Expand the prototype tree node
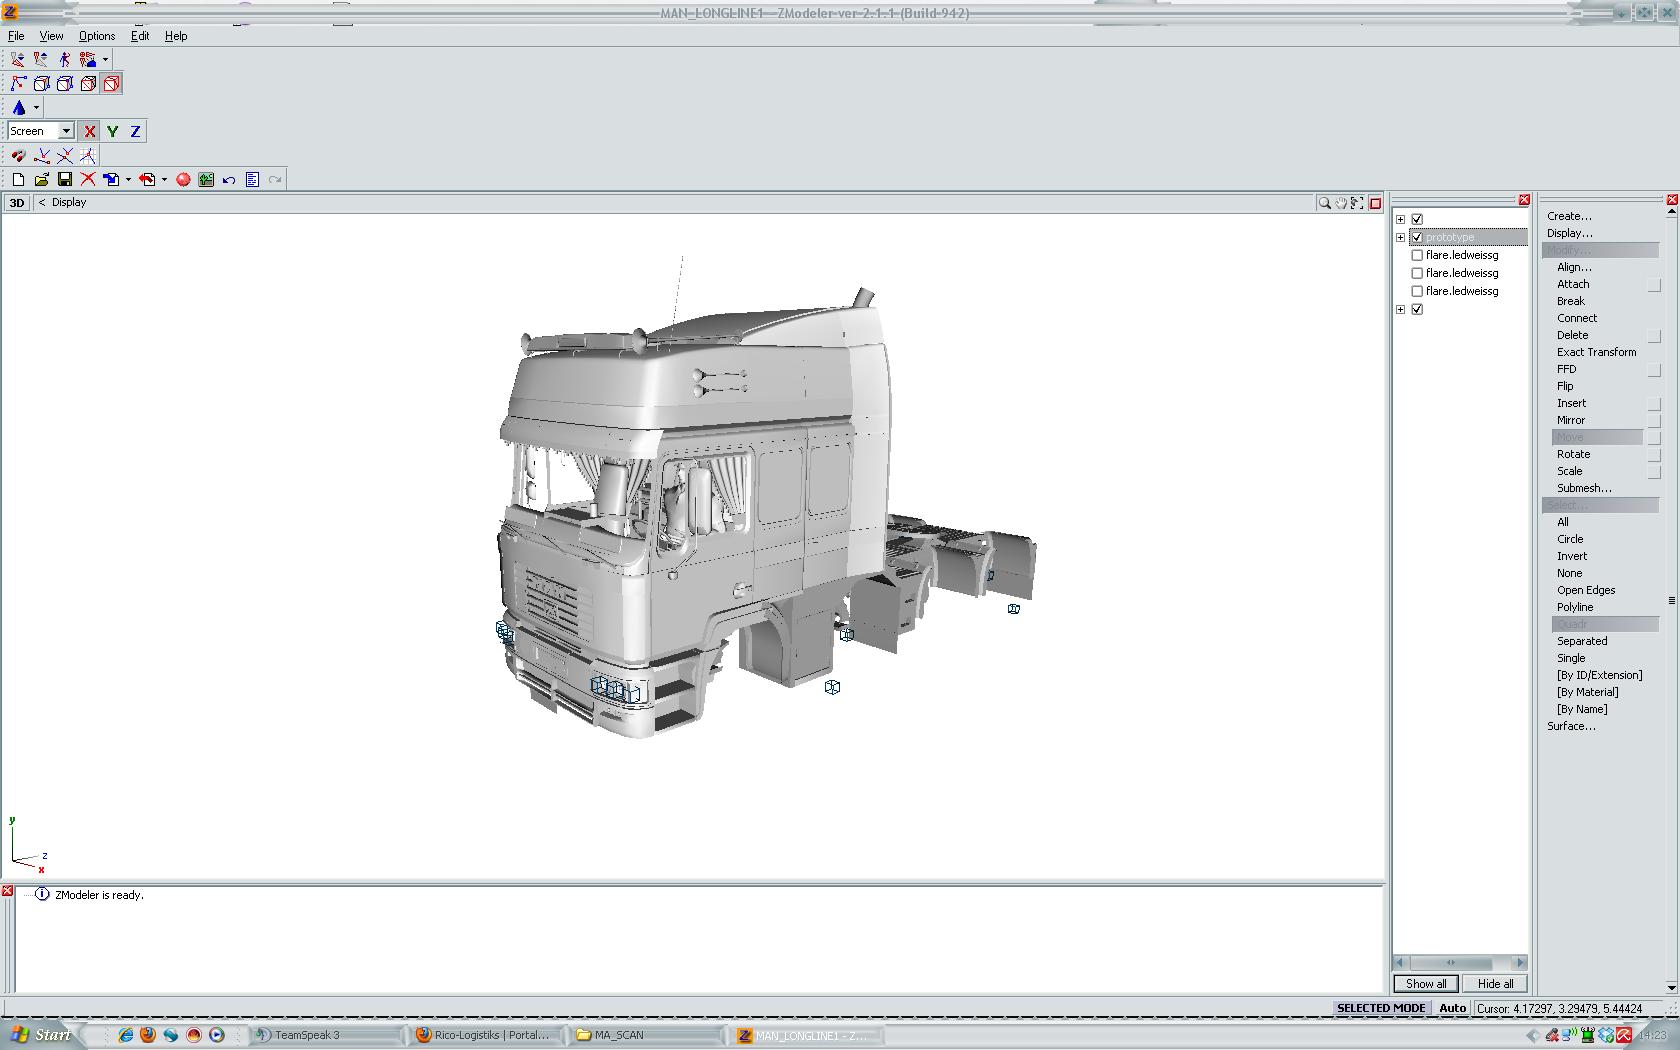The width and height of the screenshot is (1680, 1050). [x=1400, y=237]
